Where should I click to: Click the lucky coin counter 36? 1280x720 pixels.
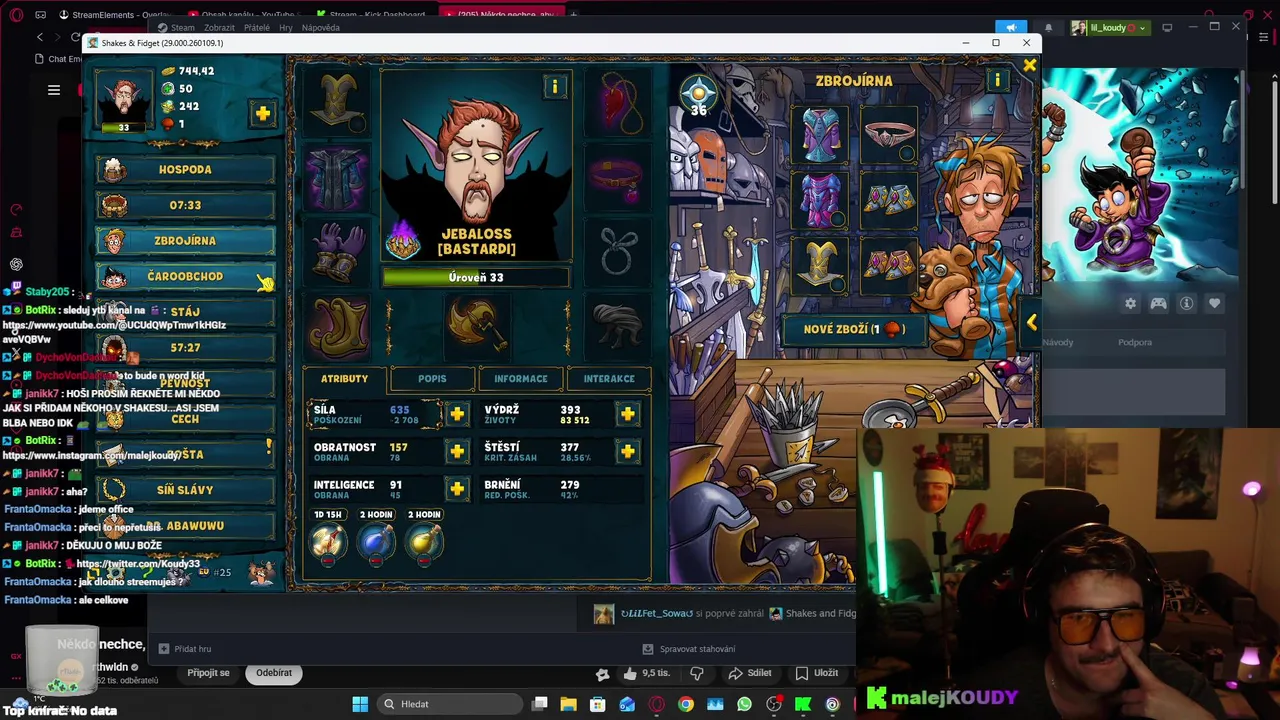coord(698,98)
